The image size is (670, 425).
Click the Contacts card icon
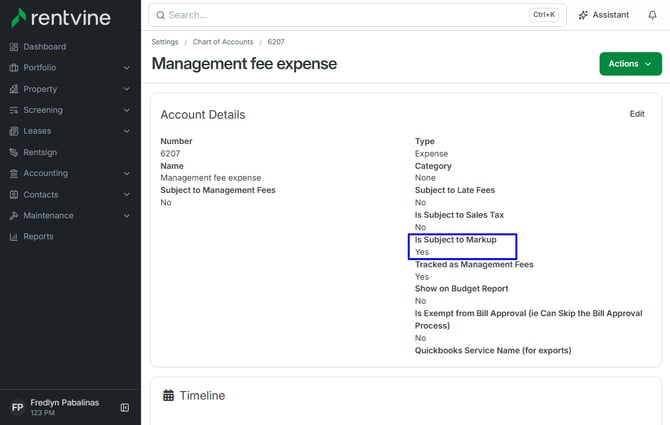(14, 195)
